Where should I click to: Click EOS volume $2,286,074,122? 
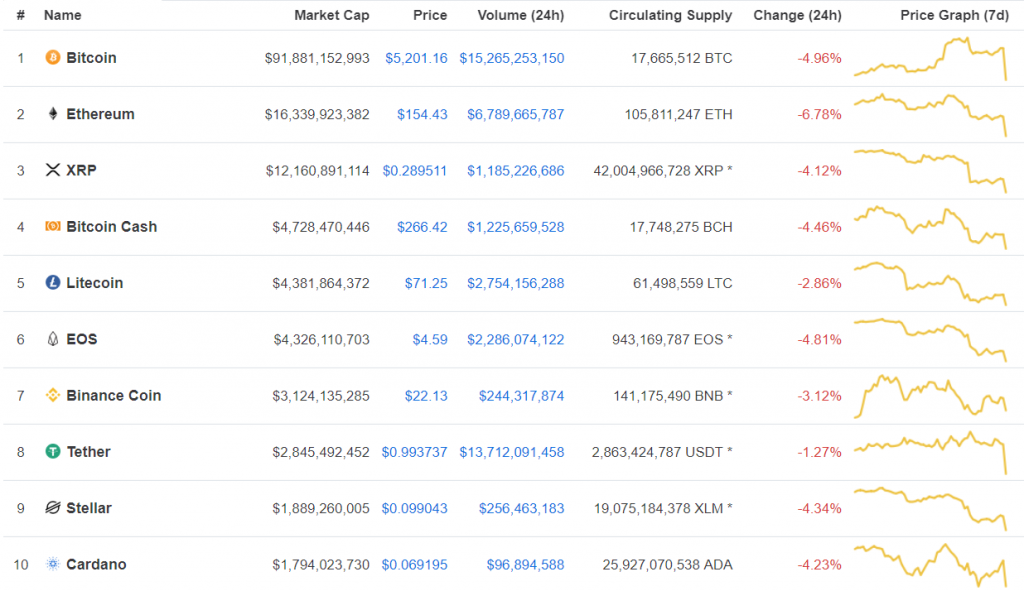click(515, 339)
